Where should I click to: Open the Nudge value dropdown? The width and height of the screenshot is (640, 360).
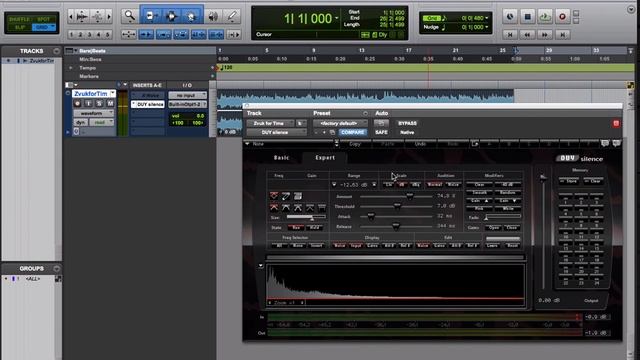coord(487,27)
